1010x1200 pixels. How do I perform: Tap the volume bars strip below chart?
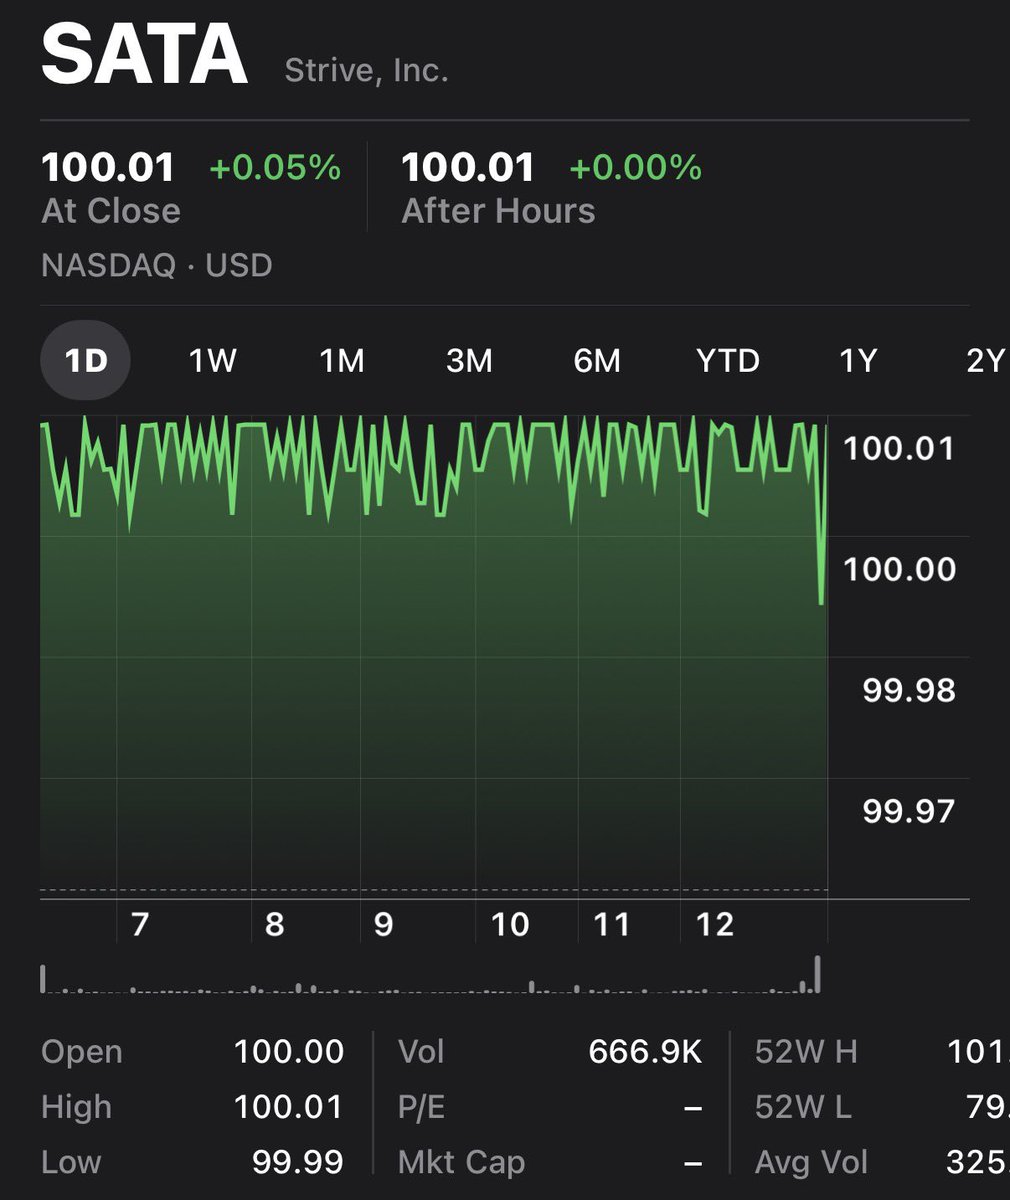click(432, 975)
